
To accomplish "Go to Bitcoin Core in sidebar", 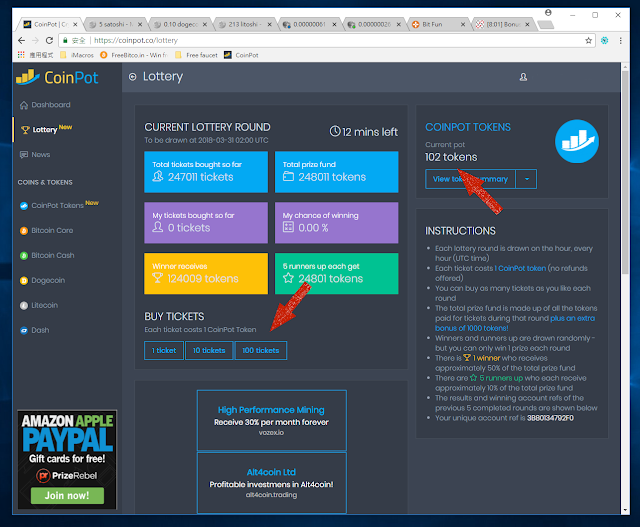I will [52, 230].
